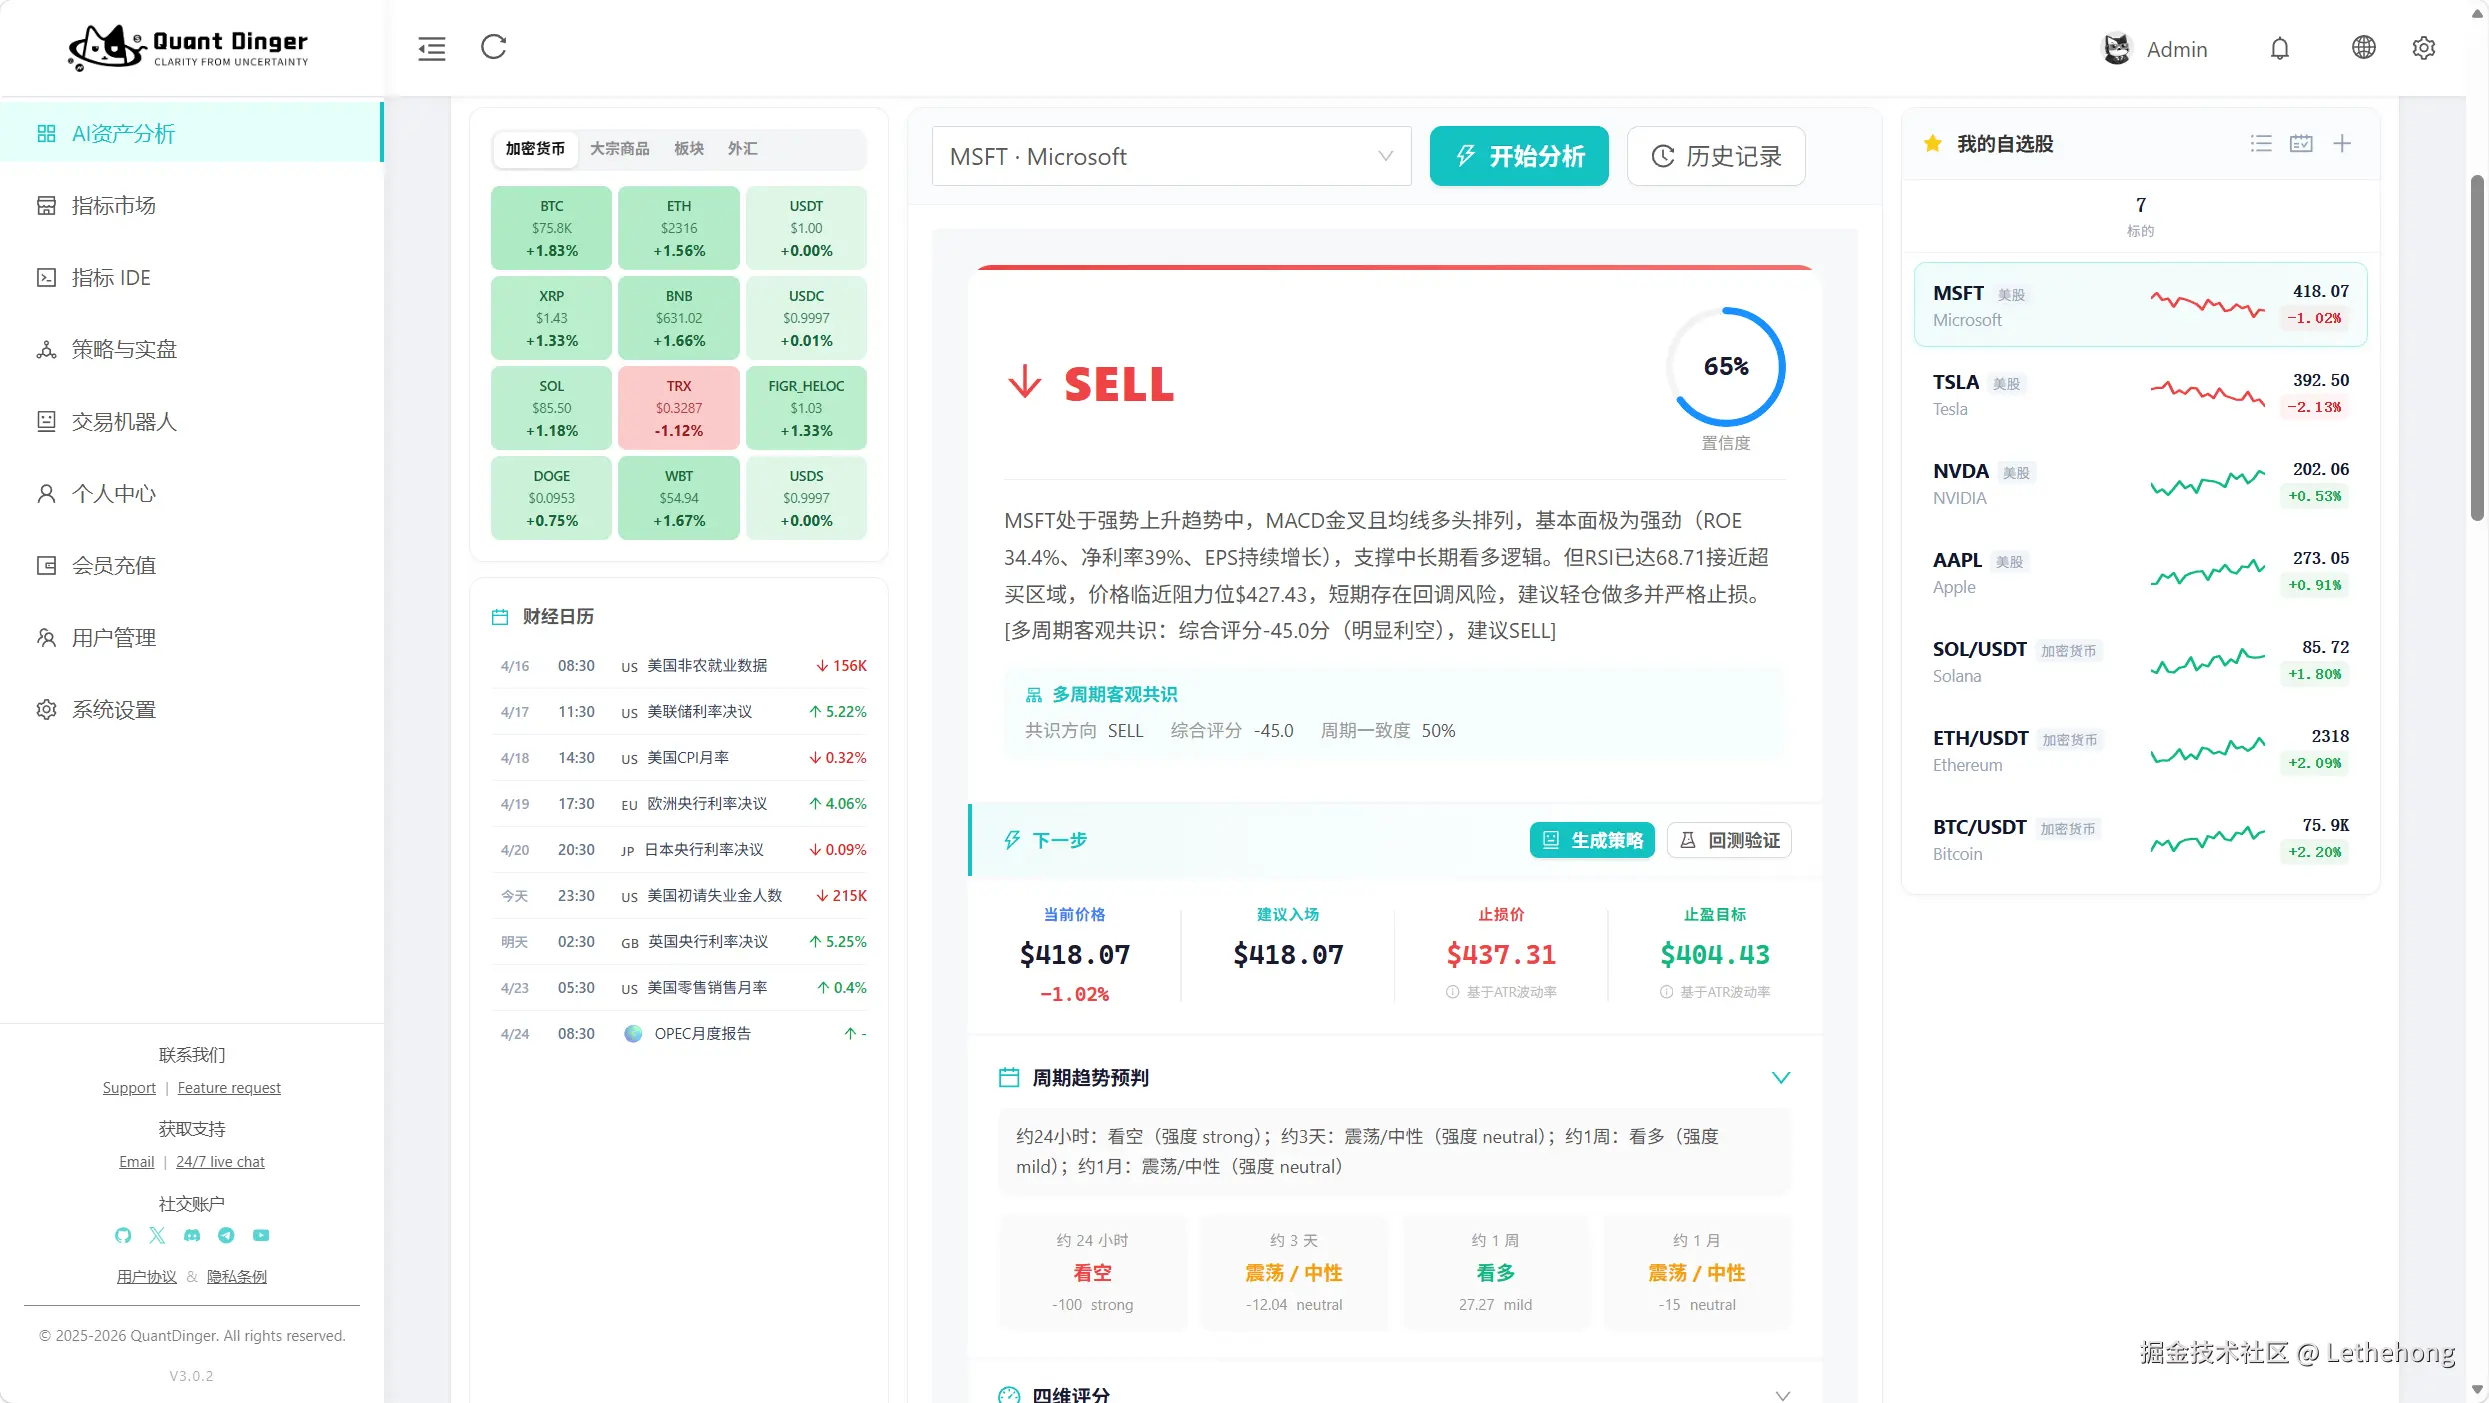
Task: Open 指标市场 in the sidebar
Action: (113, 206)
